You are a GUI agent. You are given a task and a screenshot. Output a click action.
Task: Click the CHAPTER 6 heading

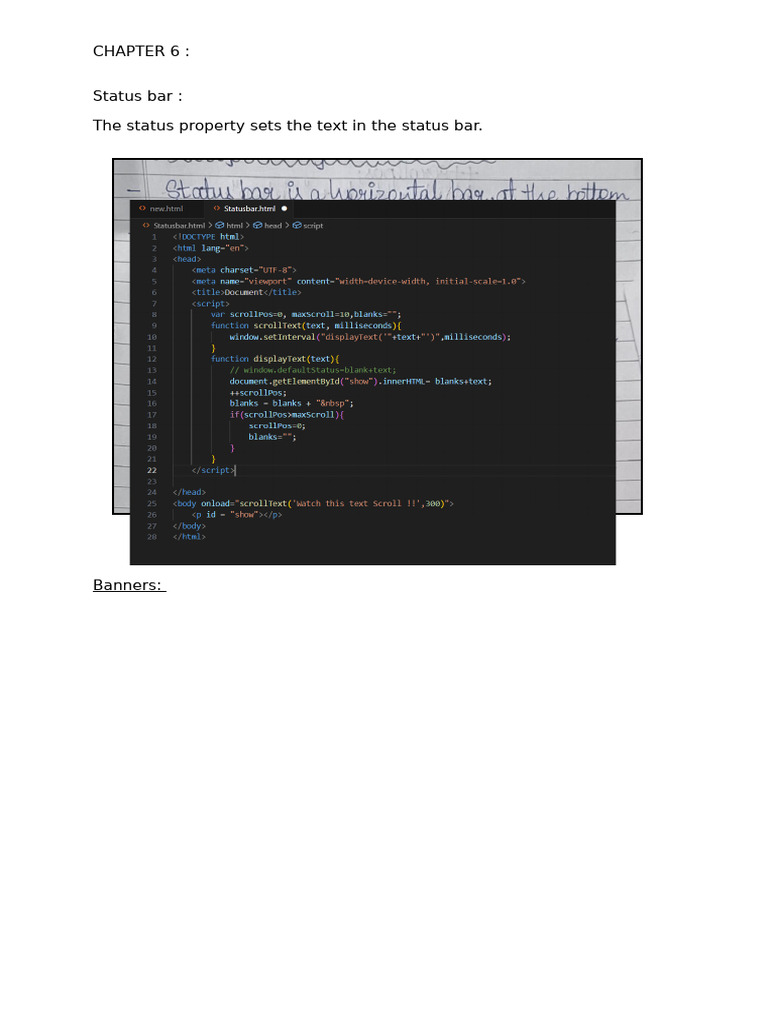[x=141, y=51]
